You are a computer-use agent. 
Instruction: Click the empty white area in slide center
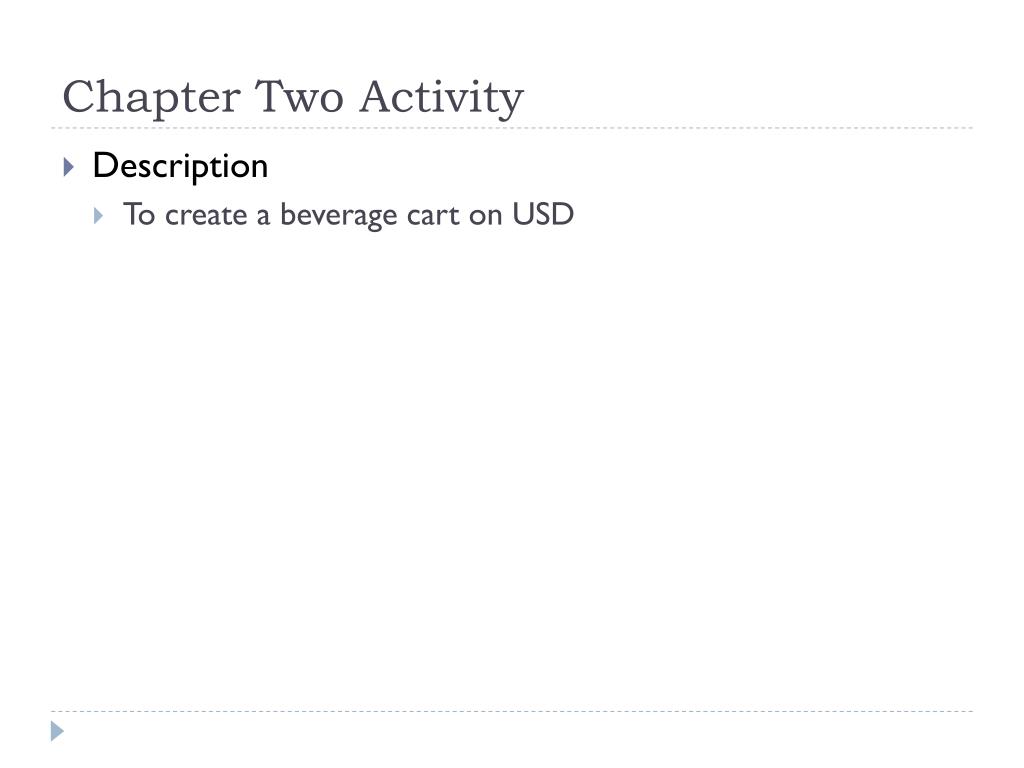[x=512, y=457]
